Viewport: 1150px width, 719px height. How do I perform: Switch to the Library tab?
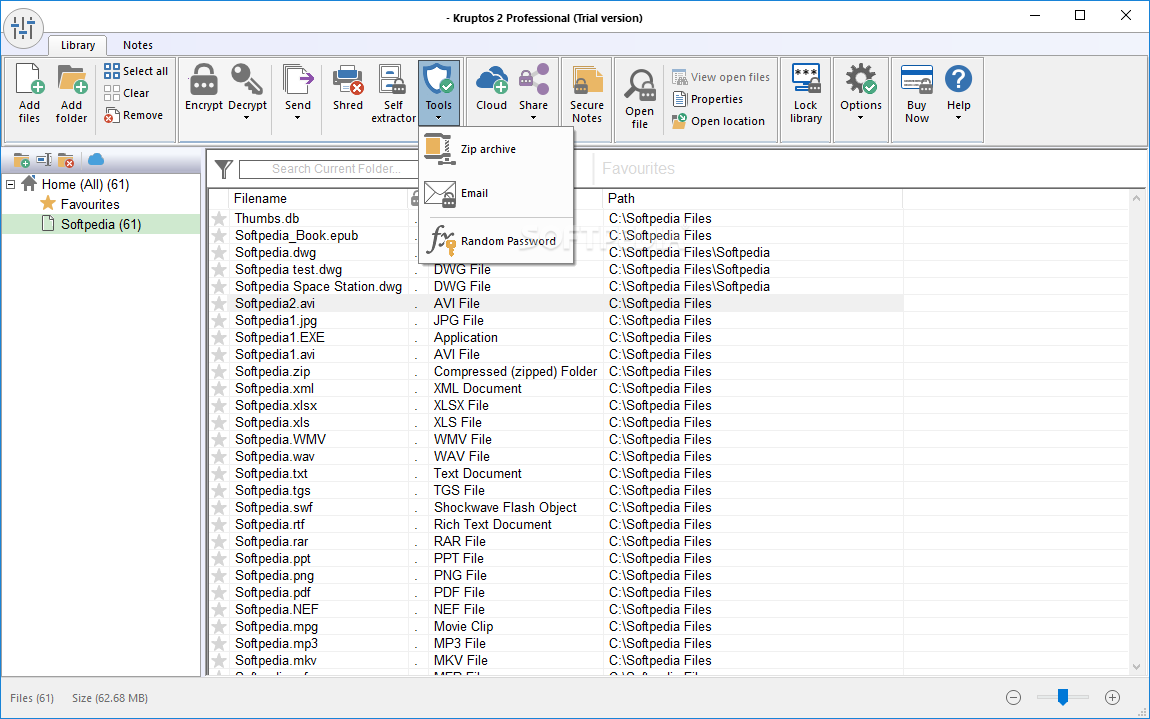pos(78,45)
